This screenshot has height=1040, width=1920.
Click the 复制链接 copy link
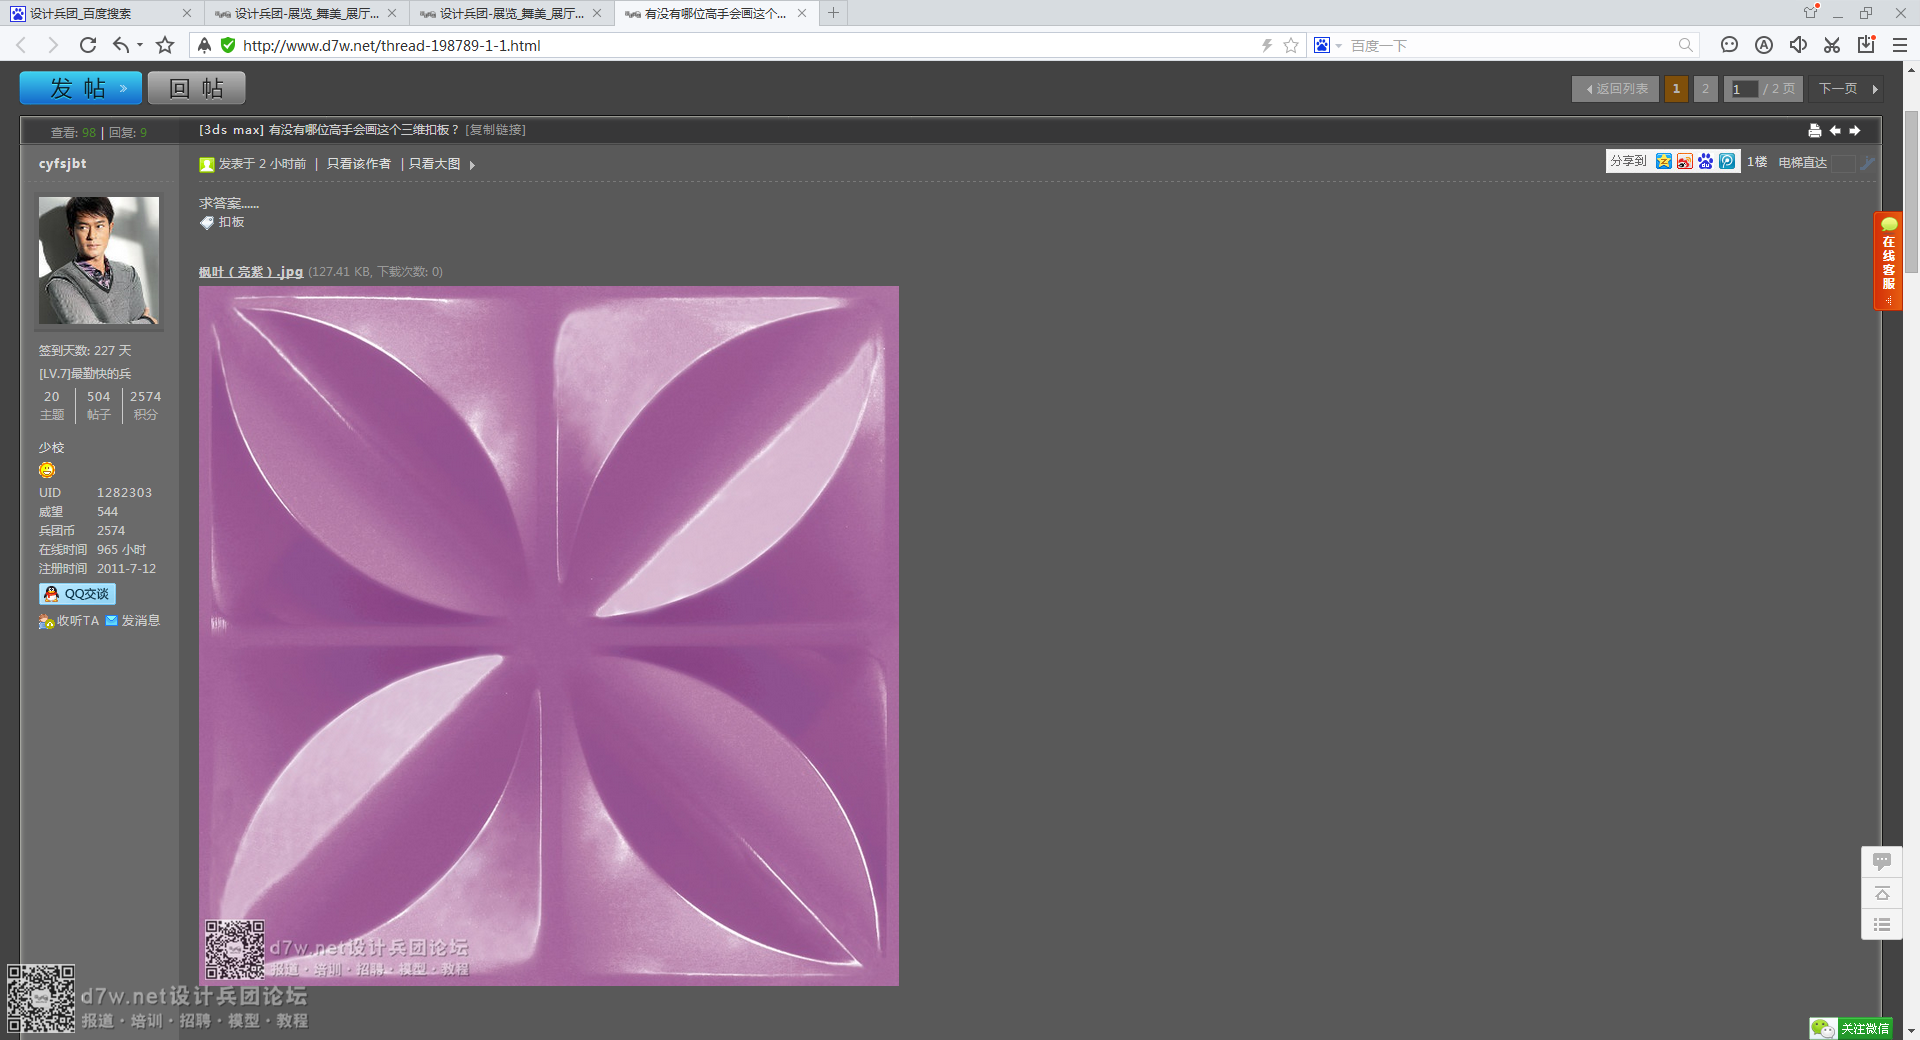[x=495, y=130]
